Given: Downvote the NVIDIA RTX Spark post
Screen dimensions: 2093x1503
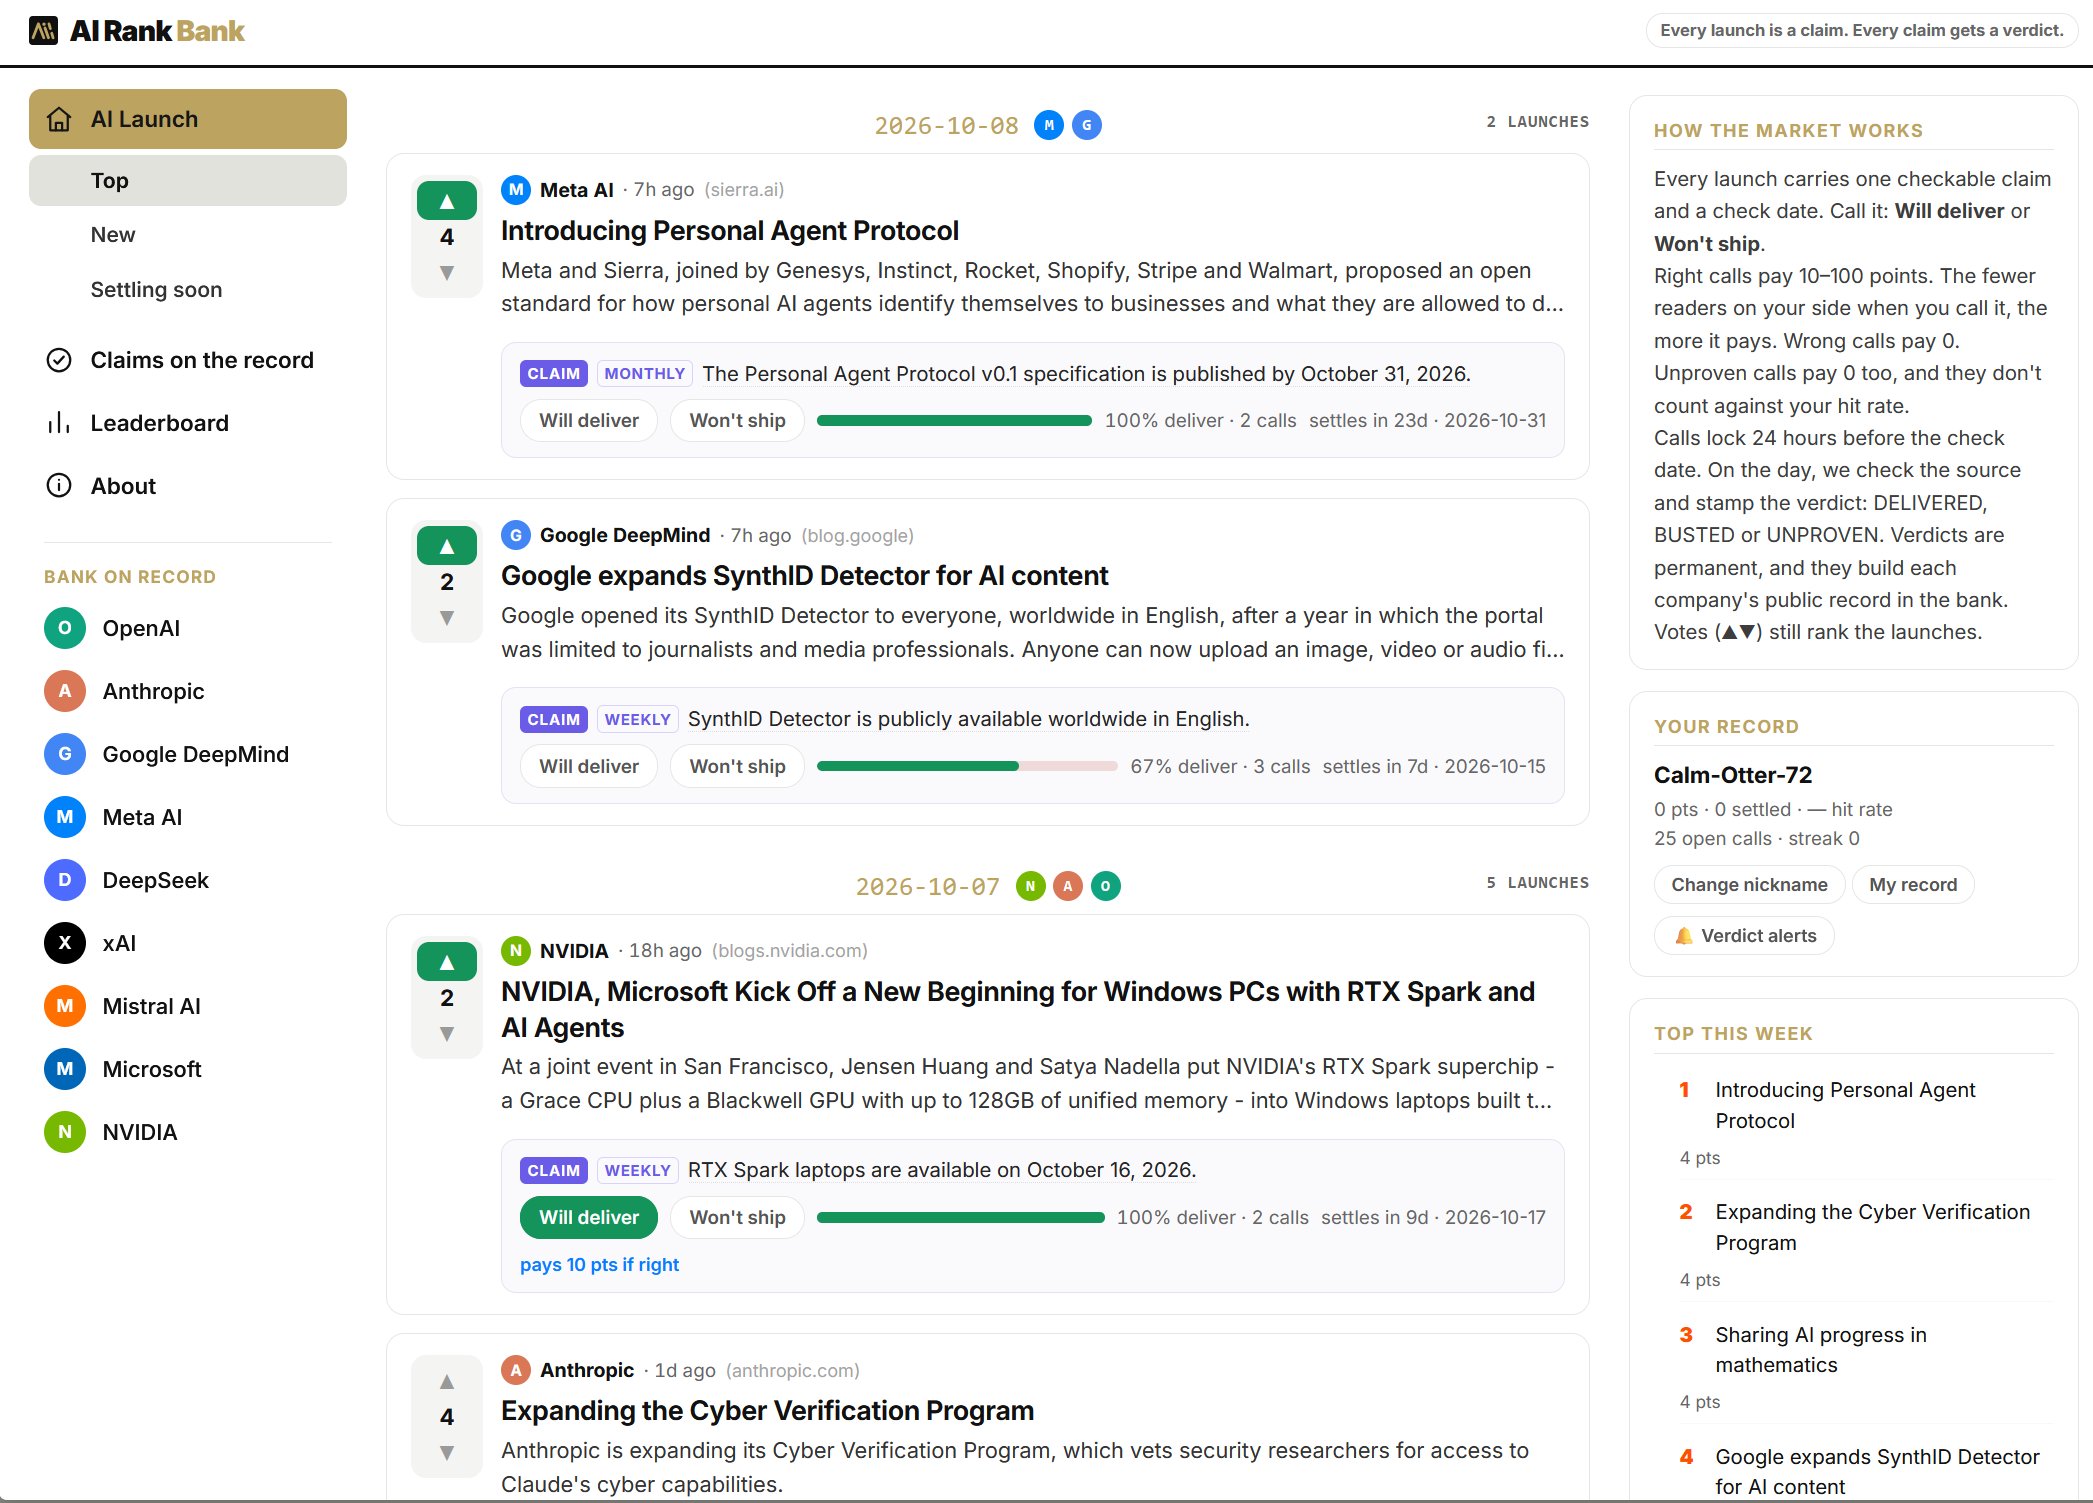Looking at the screenshot, I should 447,1034.
